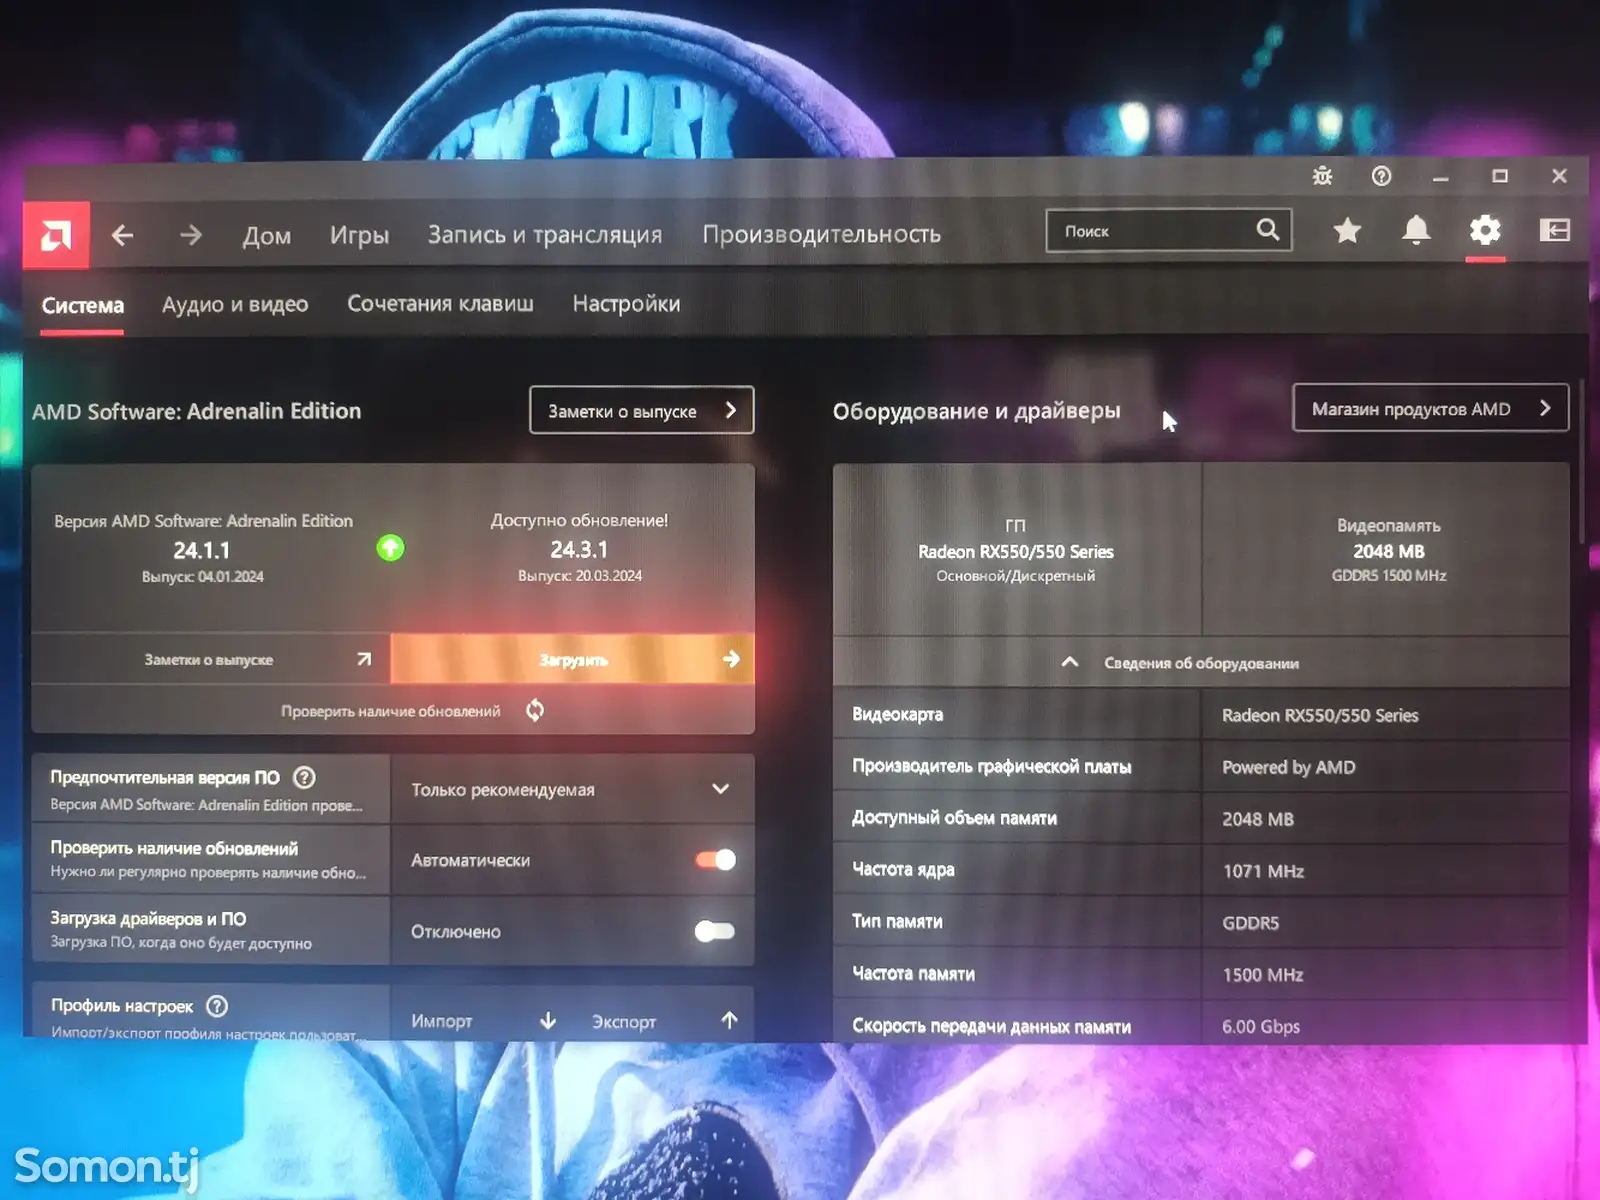Click the Видеокарта row label
The height and width of the screenshot is (1200, 1600).
[898, 714]
